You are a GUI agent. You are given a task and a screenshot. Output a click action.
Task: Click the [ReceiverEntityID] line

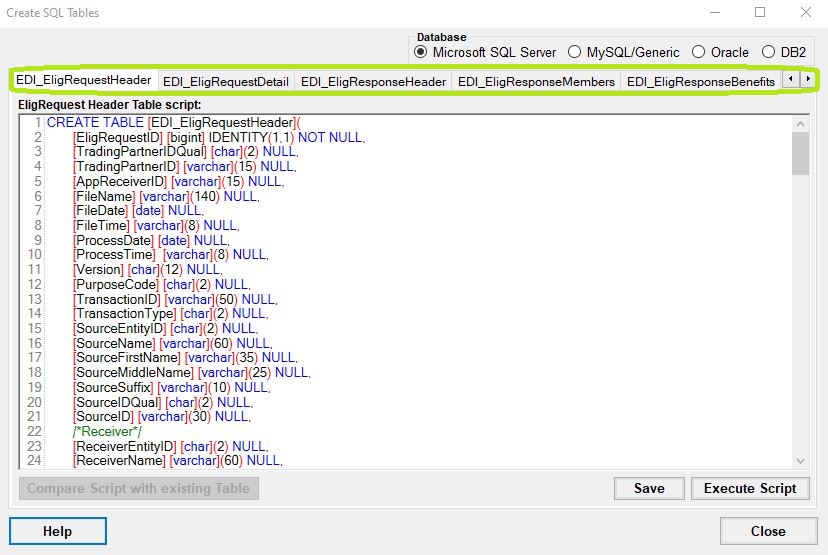pyautogui.click(x=170, y=446)
